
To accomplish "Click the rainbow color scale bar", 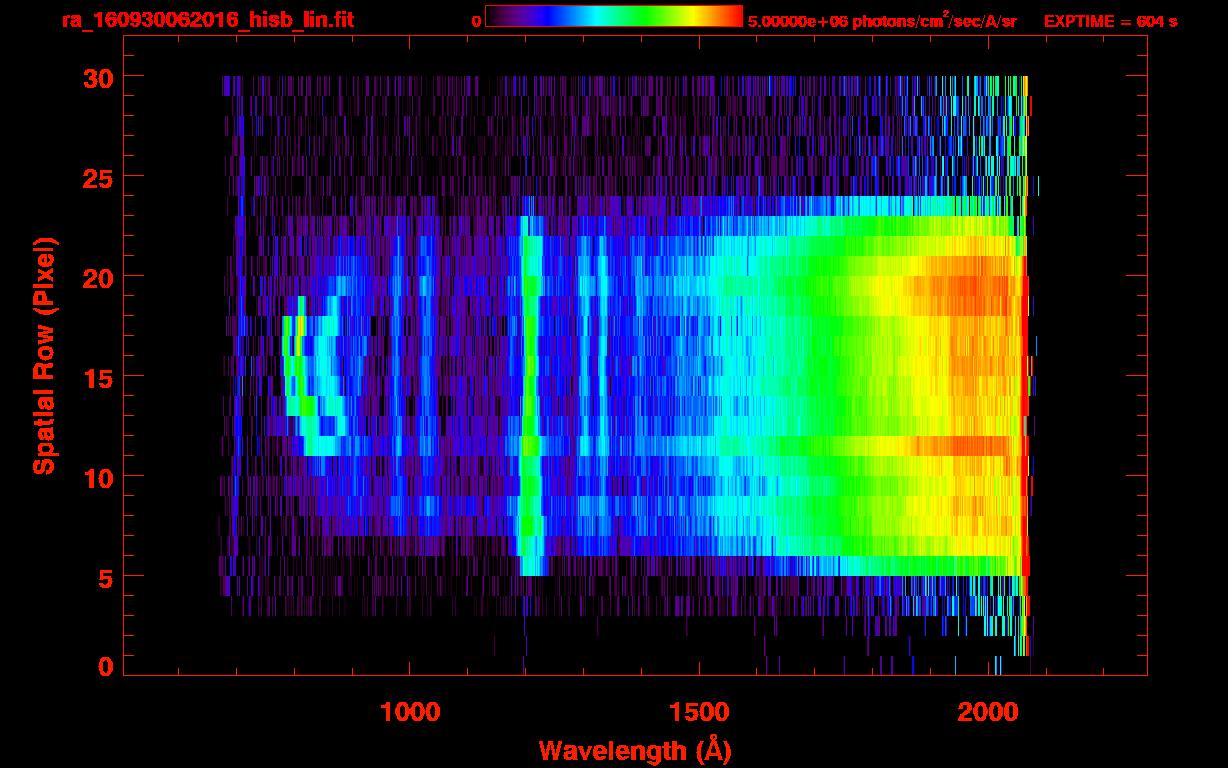I will (x=614, y=16).
